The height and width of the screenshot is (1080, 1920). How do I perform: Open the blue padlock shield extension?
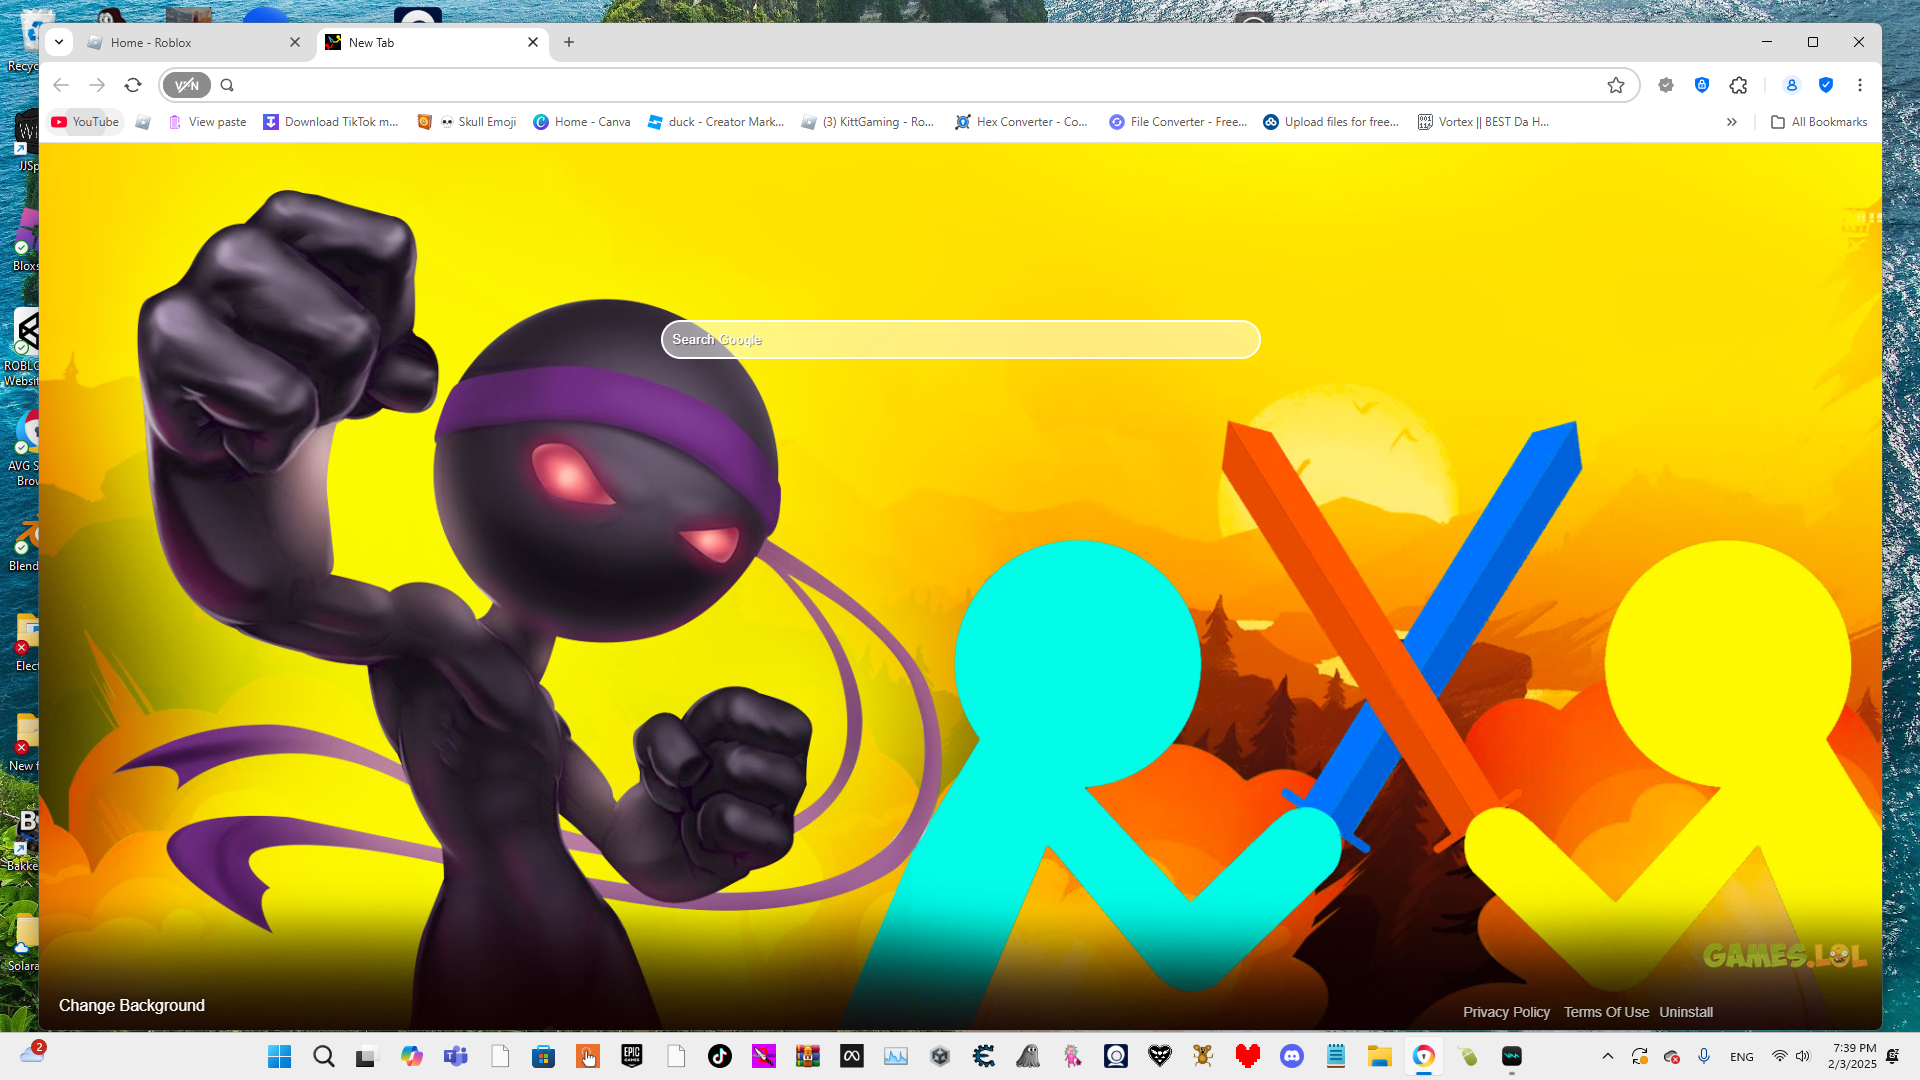[1702, 85]
